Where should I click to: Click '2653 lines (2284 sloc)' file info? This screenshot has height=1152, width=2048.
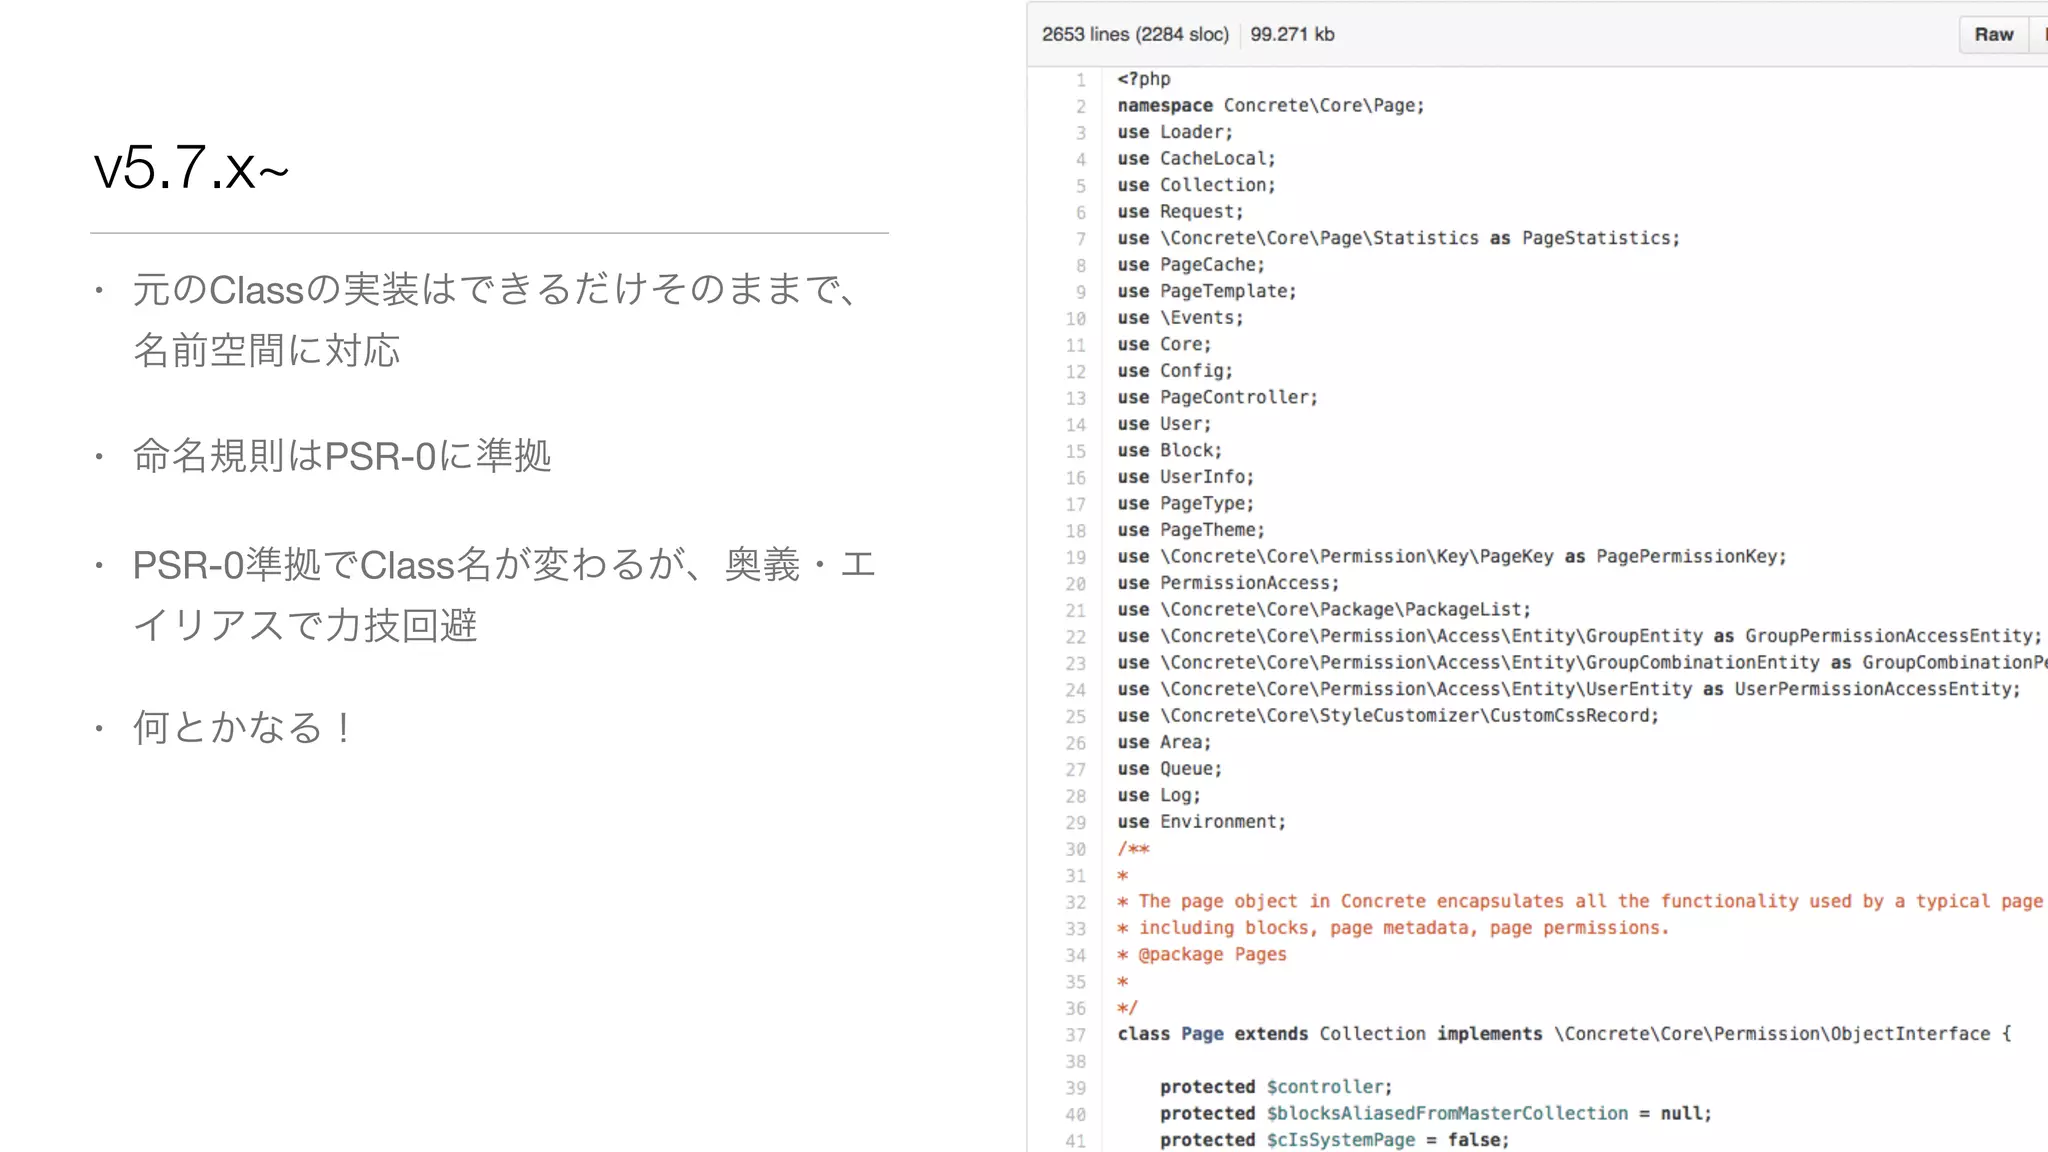pos(1135,34)
